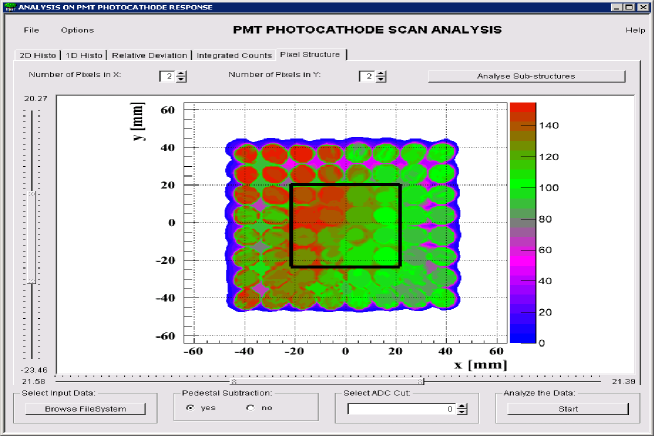Screen dimensions: 654x436
Task: Open the Help menu
Action: (x=635, y=30)
